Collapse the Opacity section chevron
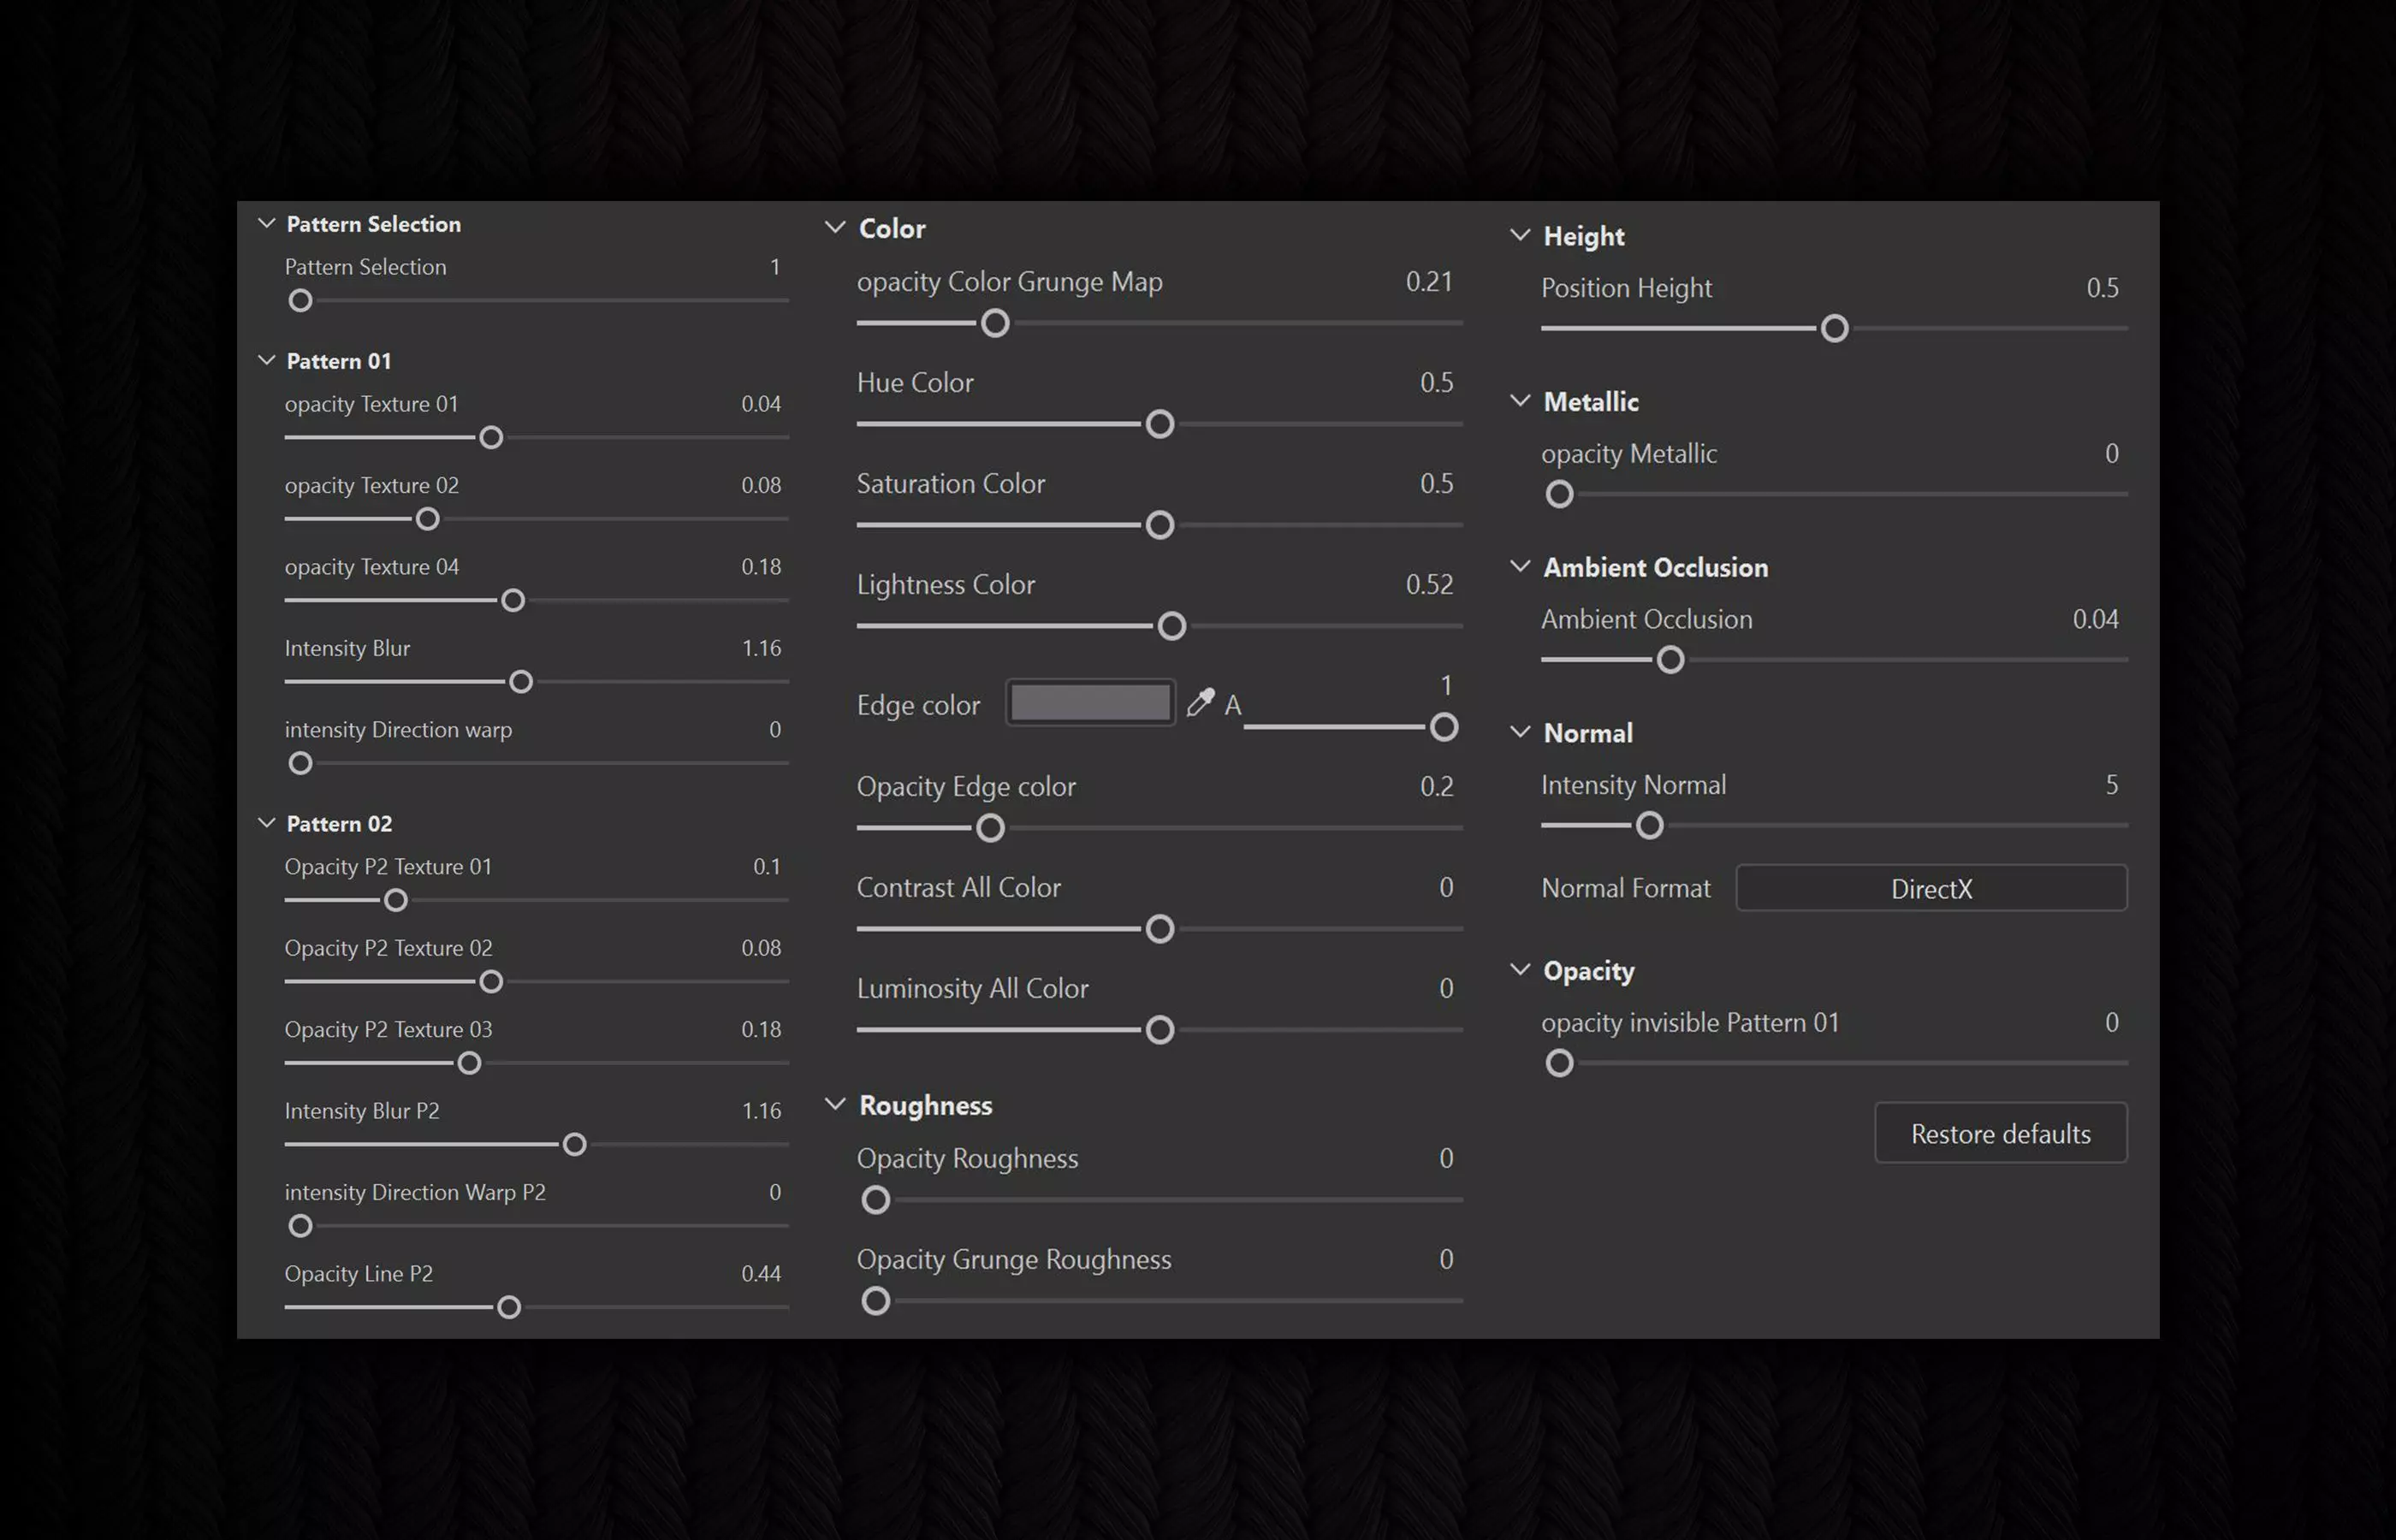 coord(1520,969)
